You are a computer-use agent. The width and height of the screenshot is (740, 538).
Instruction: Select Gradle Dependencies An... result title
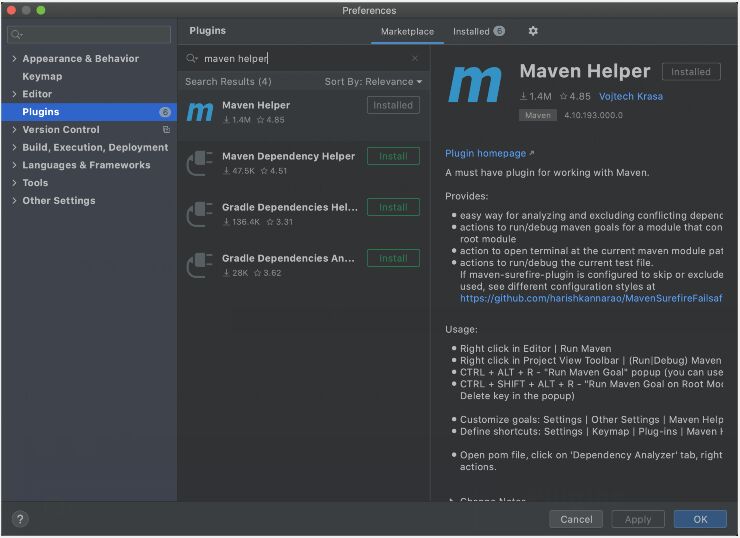pos(288,258)
